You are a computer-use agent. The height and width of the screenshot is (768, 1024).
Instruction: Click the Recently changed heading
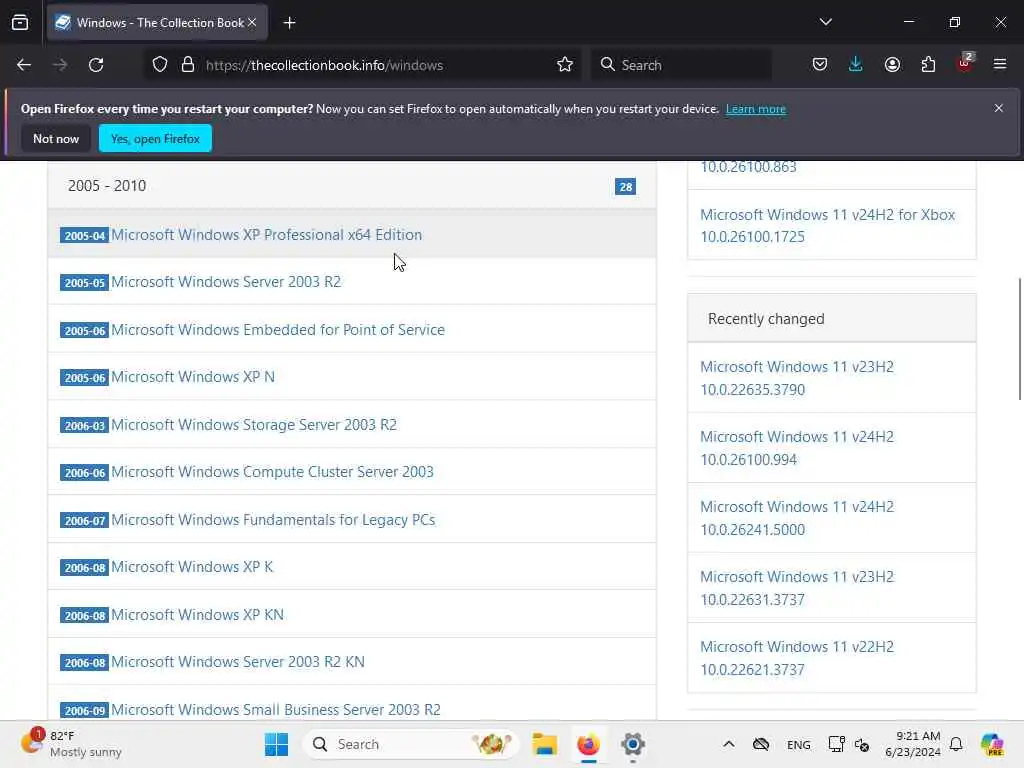coord(766,319)
